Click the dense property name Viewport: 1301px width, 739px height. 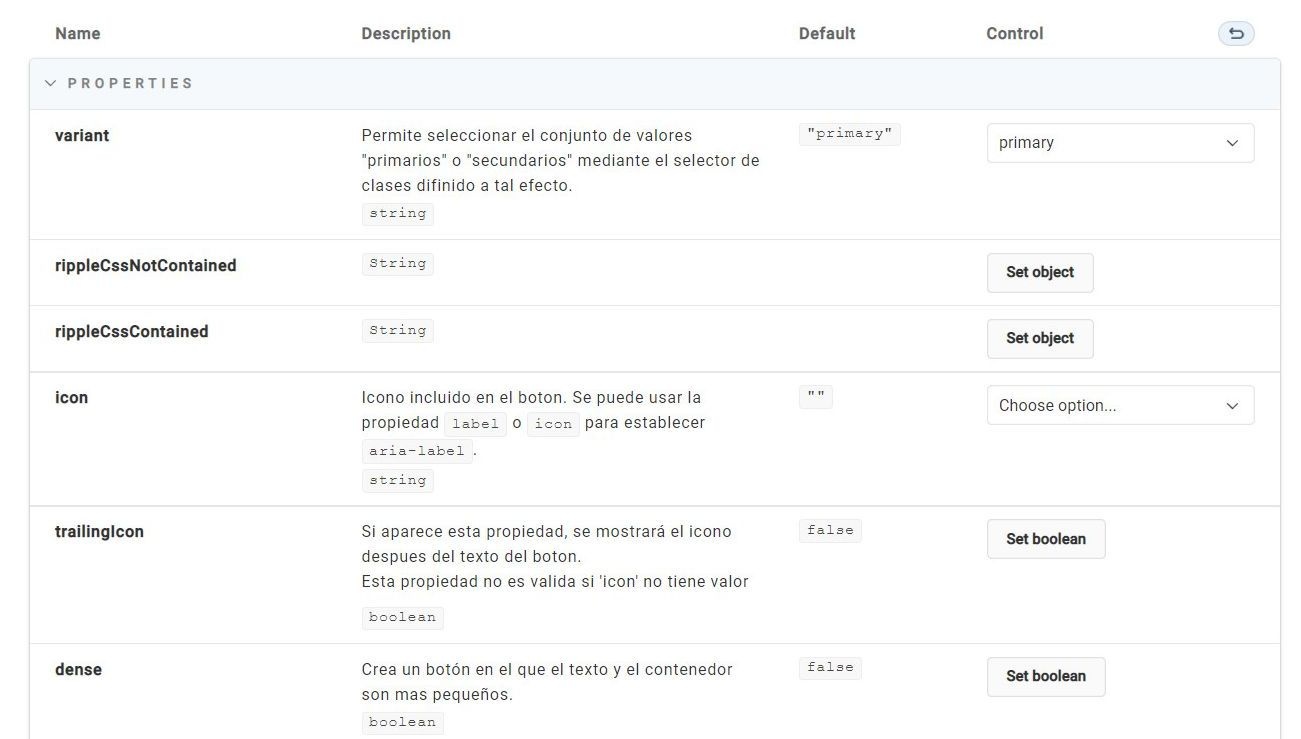(78, 670)
